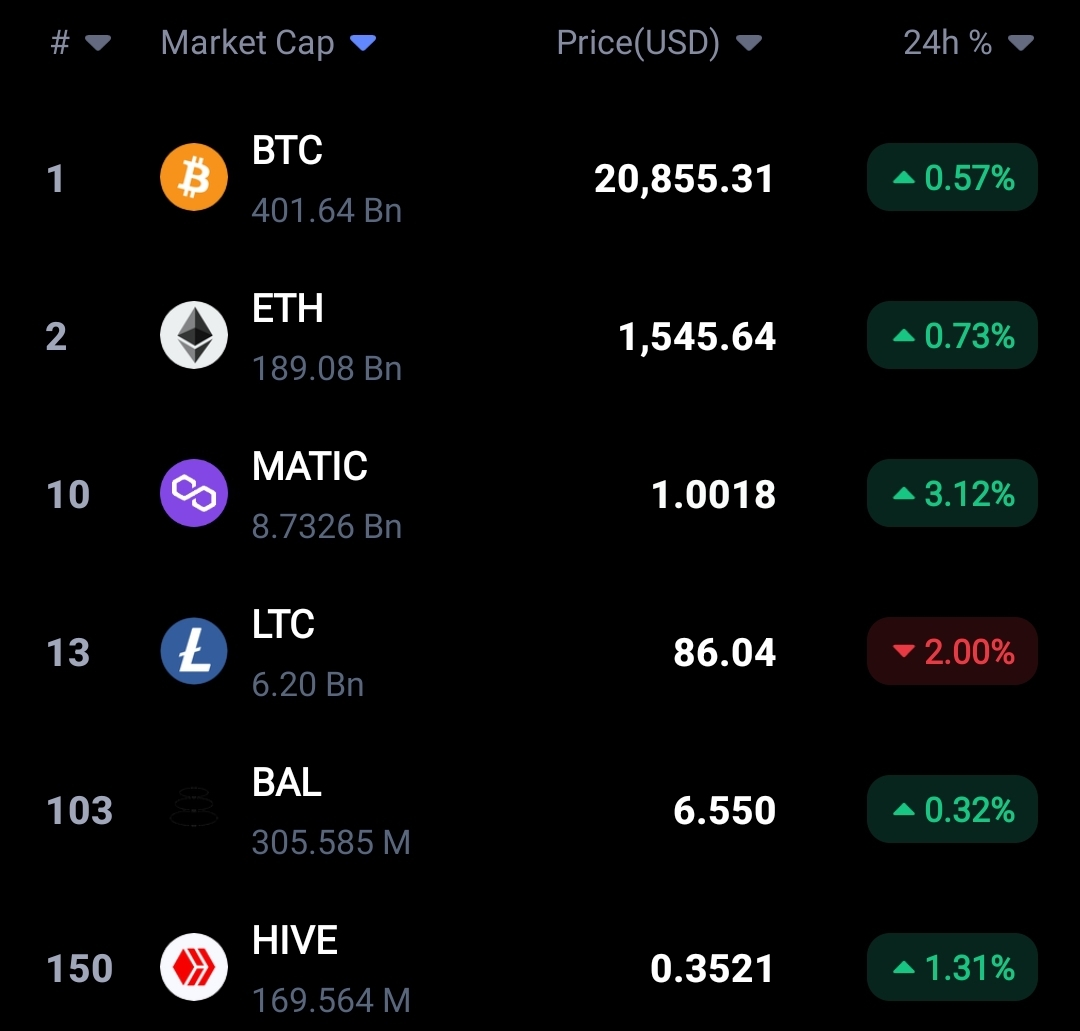
Task: Tap the red HIVE icon
Action: point(194,967)
